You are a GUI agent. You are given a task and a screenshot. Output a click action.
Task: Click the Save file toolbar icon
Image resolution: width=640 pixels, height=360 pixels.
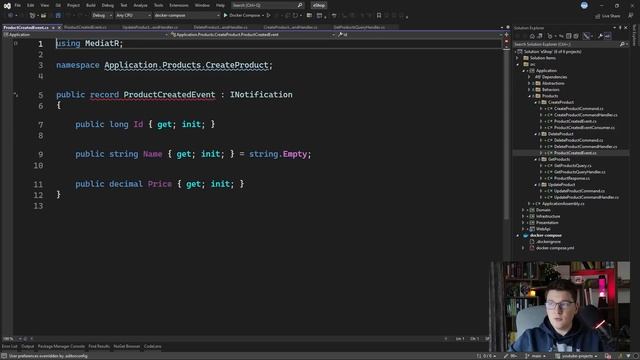click(x=58, y=16)
